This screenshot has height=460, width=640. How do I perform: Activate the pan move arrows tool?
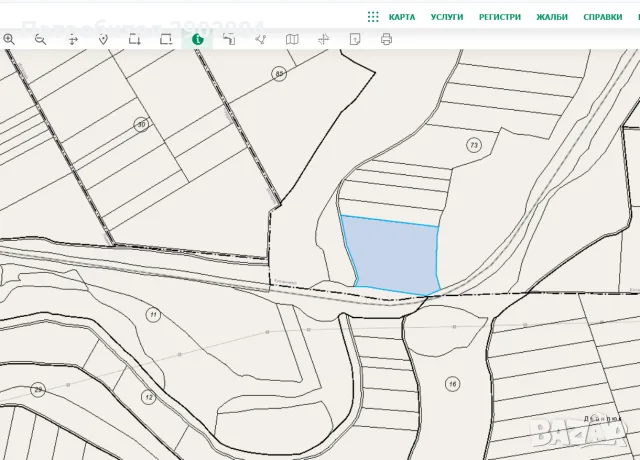click(73, 40)
